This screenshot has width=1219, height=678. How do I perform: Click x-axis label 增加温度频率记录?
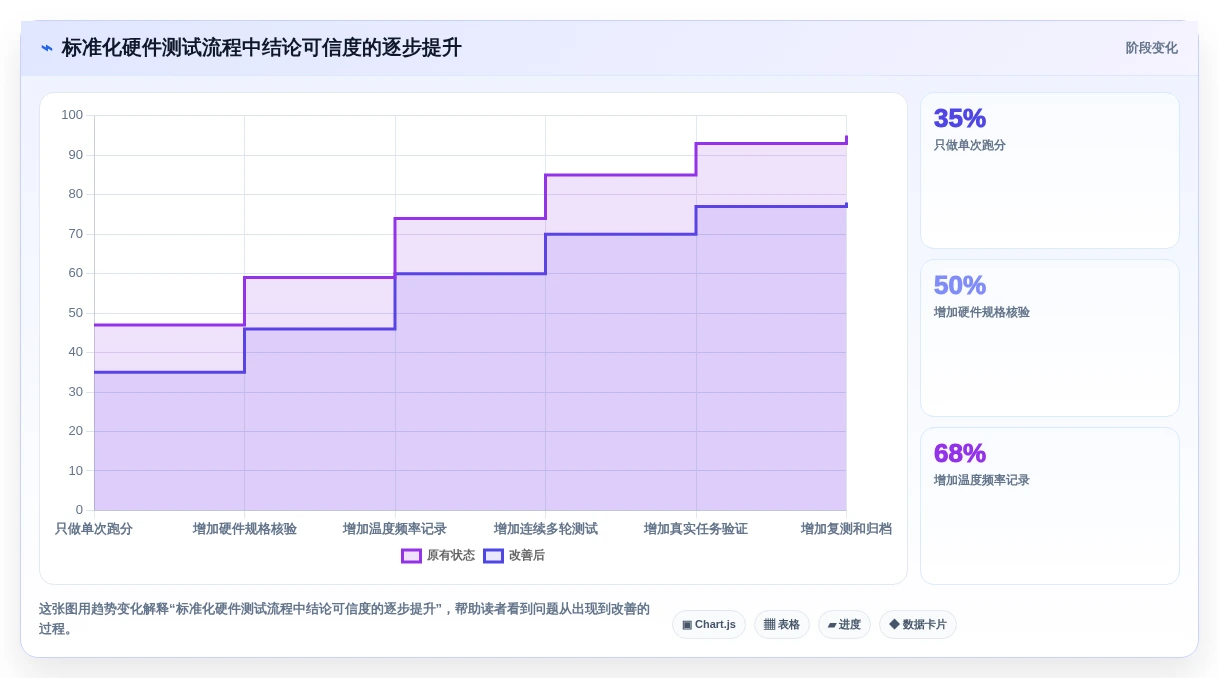pyautogui.click(x=395, y=529)
